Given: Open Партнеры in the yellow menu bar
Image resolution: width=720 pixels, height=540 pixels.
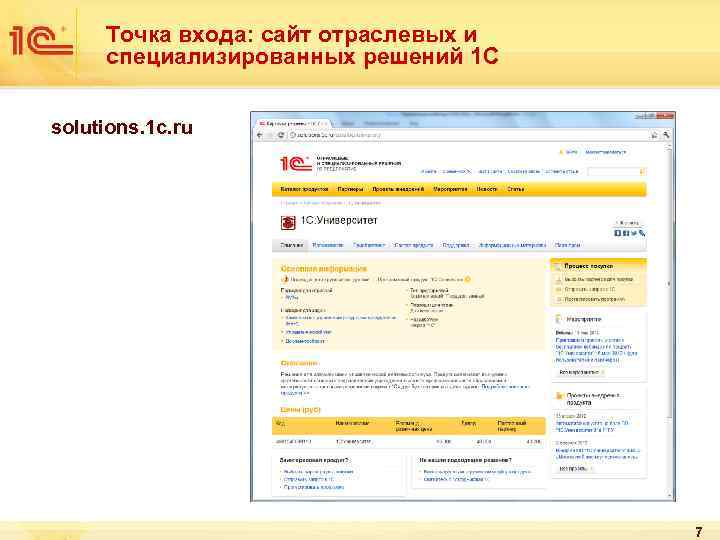Looking at the screenshot, I should click(350, 189).
